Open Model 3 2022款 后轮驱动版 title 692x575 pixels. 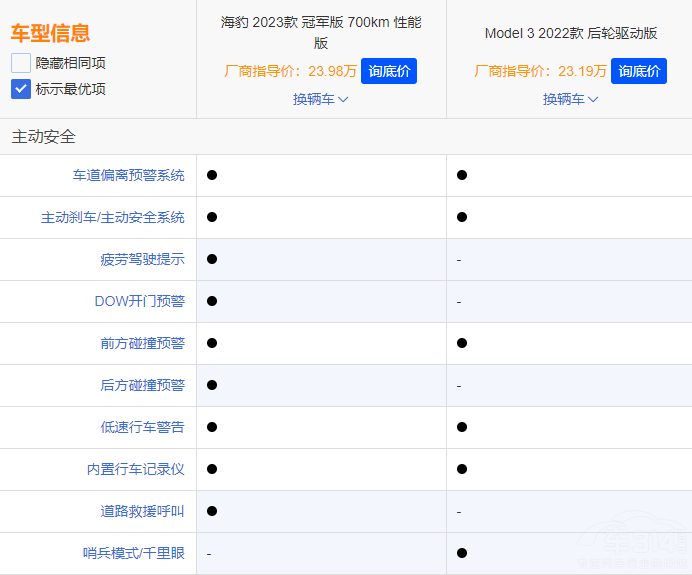[570, 33]
